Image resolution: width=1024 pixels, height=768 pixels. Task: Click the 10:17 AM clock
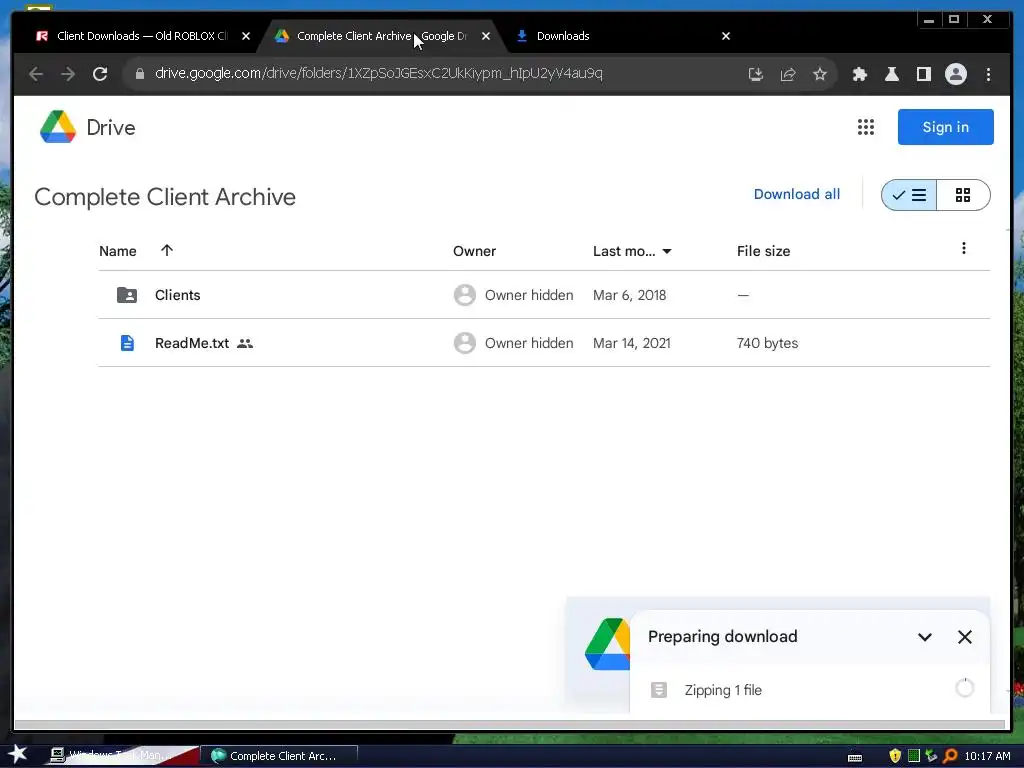pos(987,756)
